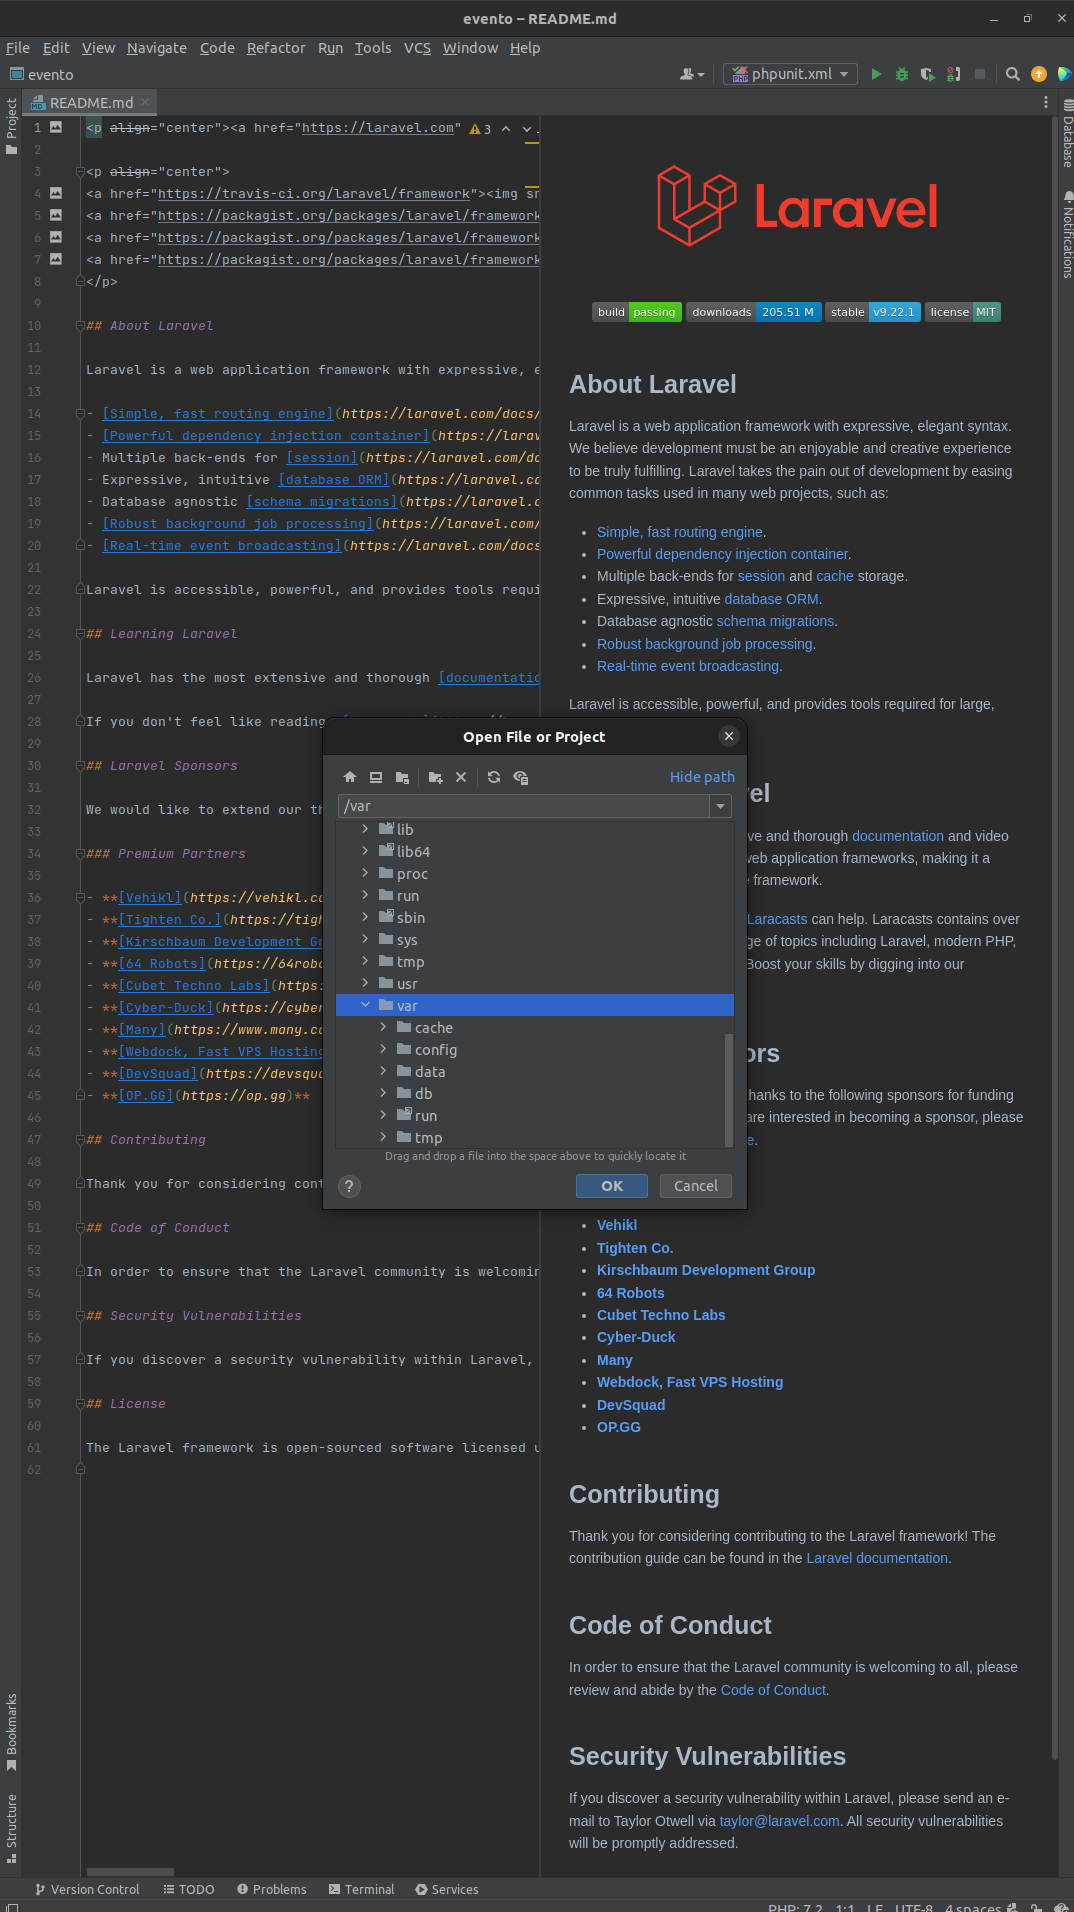Open the VCS menu
The height and width of the screenshot is (1912, 1074).
pyautogui.click(x=417, y=47)
